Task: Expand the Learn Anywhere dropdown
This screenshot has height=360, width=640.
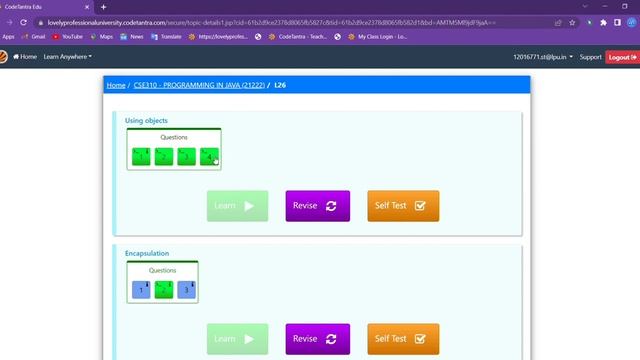Action: (x=67, y=57)
